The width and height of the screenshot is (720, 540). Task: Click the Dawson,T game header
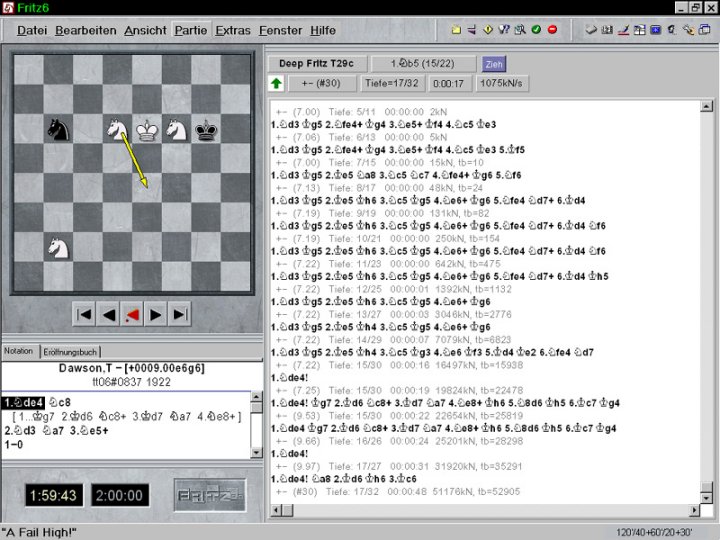(131, 368)
